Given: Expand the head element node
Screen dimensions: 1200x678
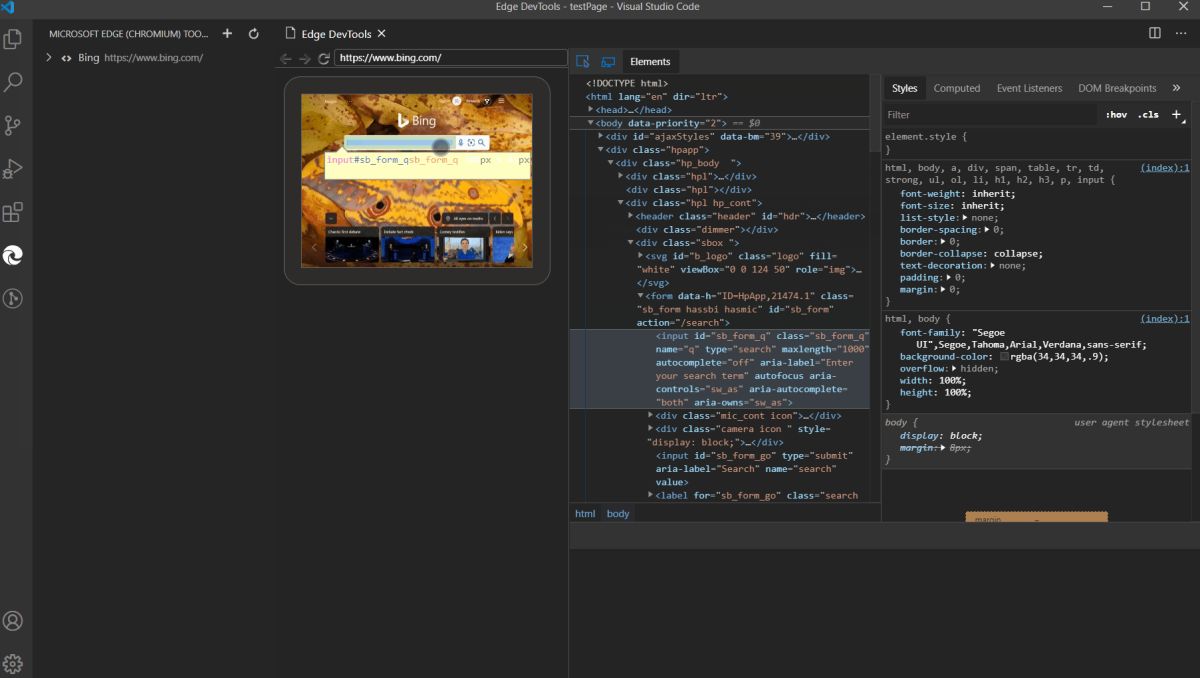Looking at the screenshot, I should 592,110.
